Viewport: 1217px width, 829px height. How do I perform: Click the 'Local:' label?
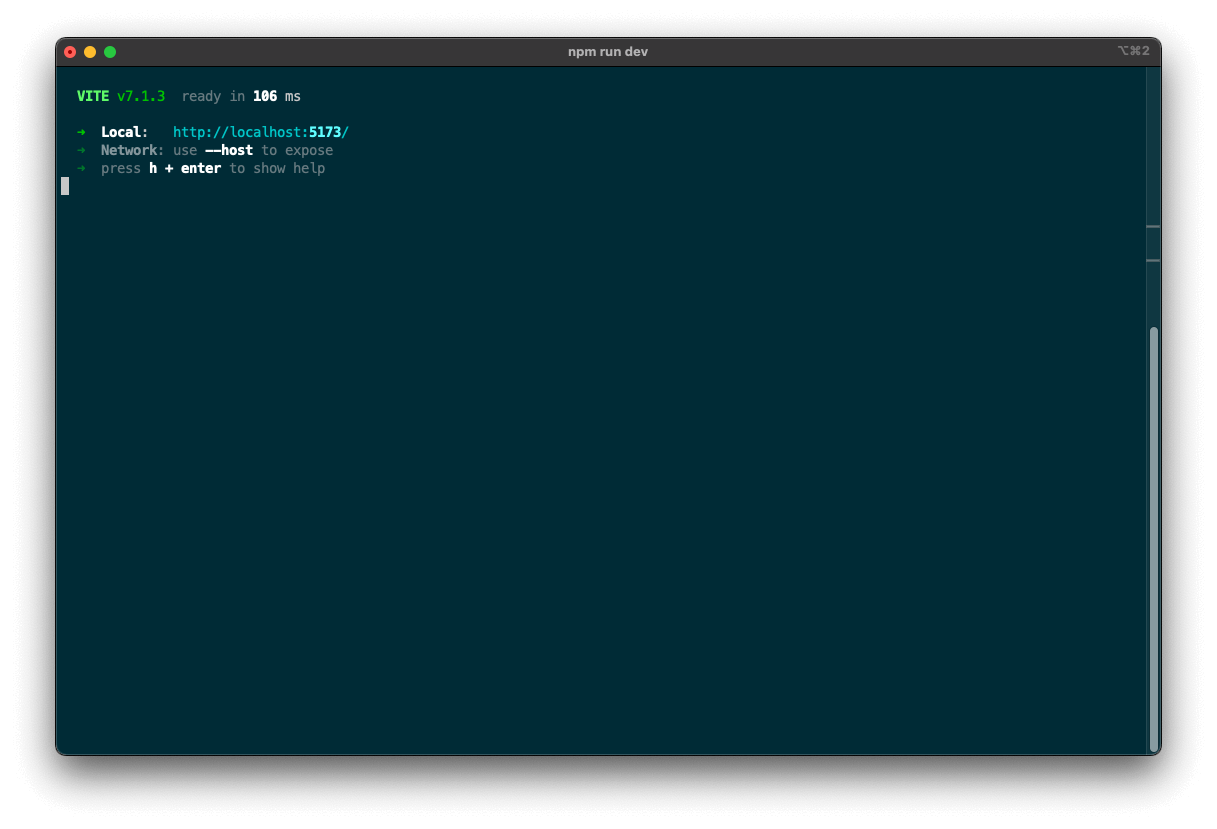tap(125, 132)
